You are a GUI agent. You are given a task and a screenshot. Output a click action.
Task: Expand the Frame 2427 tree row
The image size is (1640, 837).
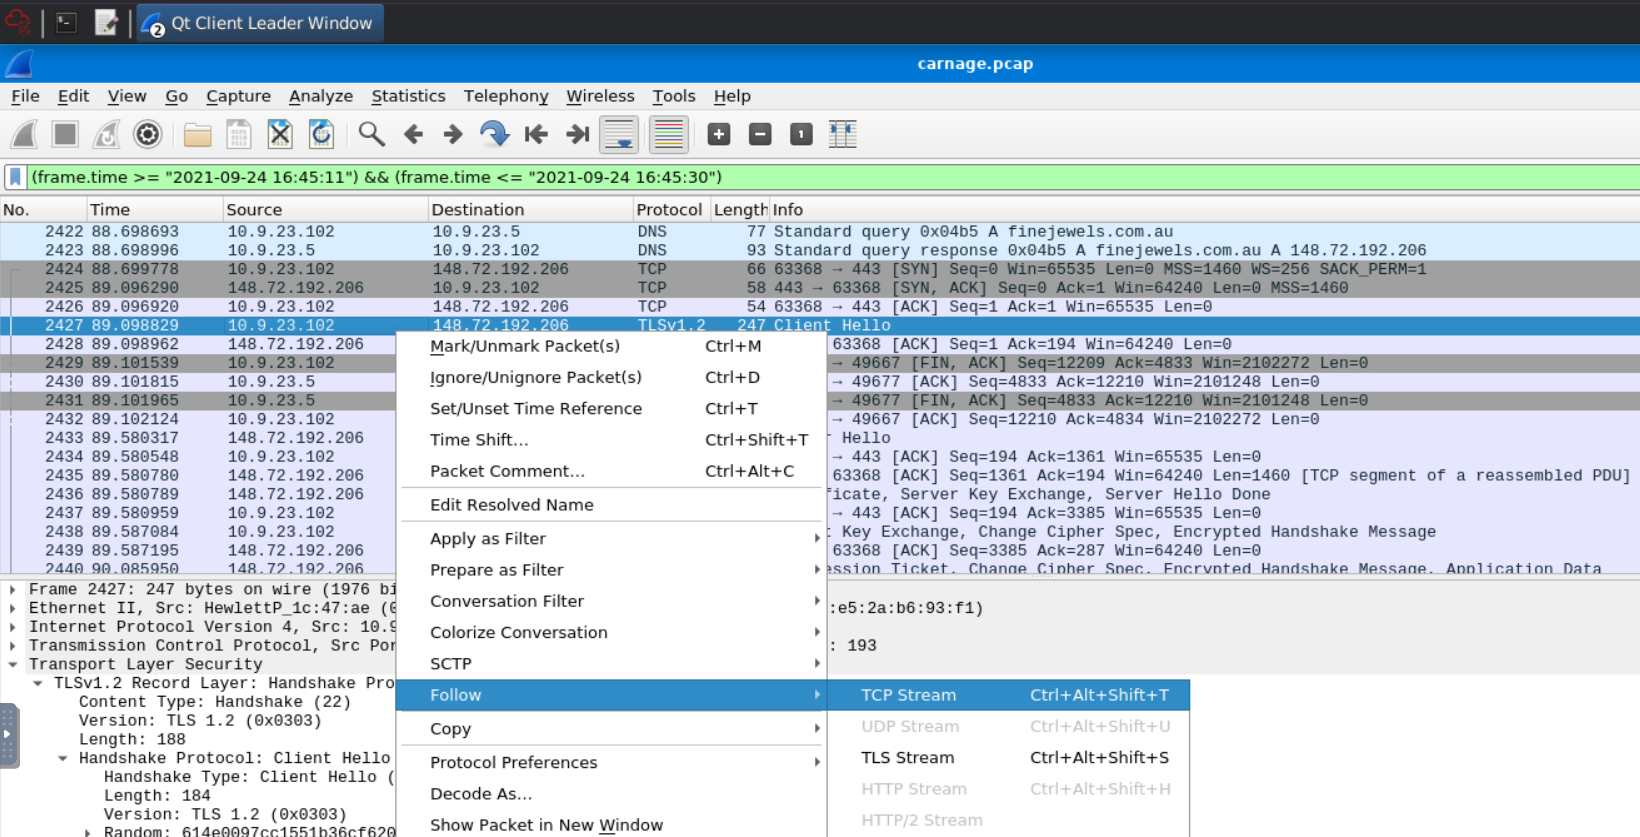pos(13,590)
